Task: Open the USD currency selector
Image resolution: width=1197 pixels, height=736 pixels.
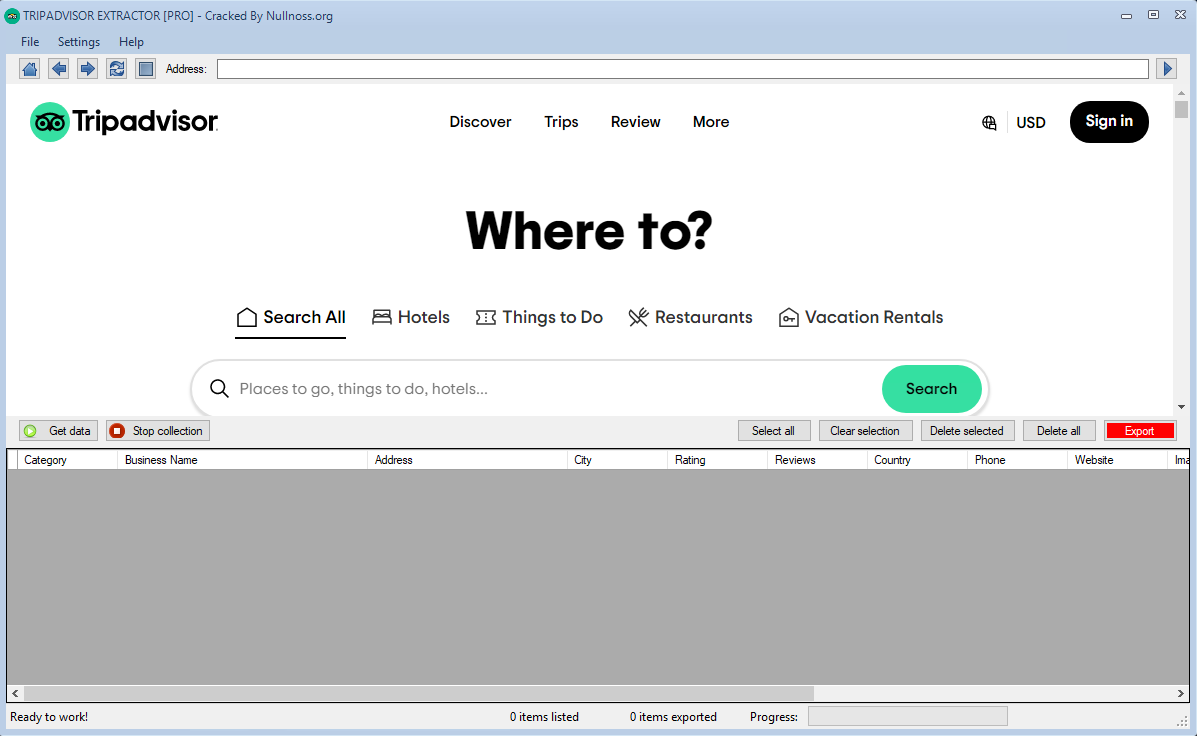Action: tap(1031, 122)
